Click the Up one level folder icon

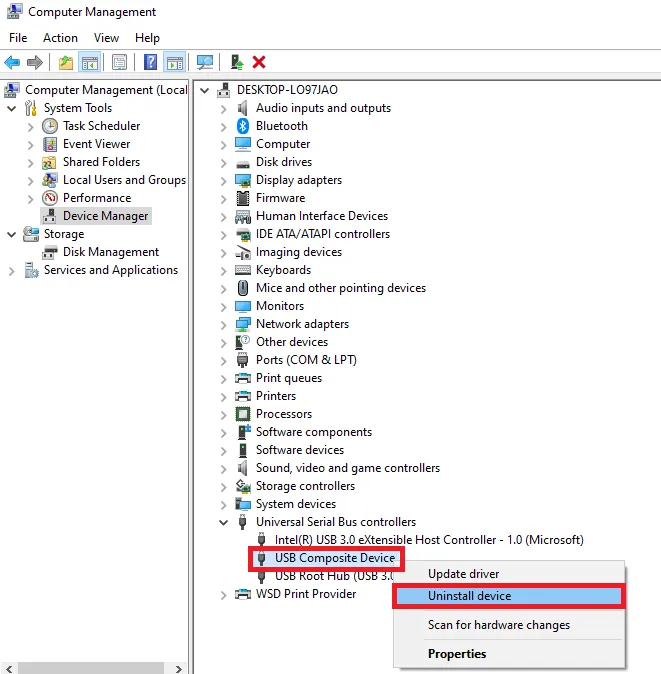click(x=65, y=62)
